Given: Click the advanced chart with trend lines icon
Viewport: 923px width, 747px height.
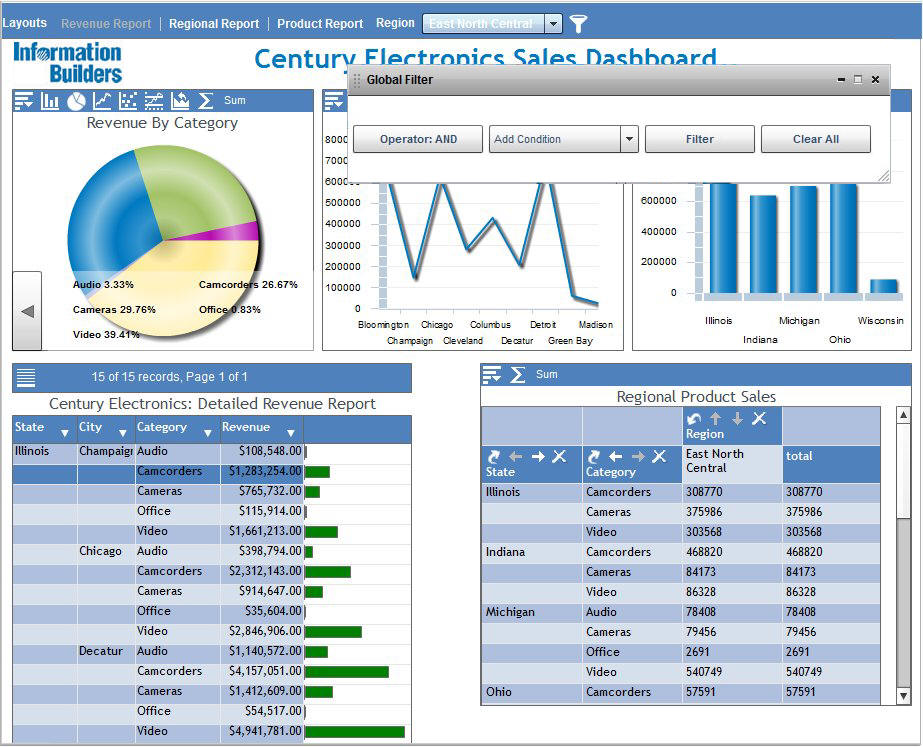Looking at the screenshot, I should 154,101.
